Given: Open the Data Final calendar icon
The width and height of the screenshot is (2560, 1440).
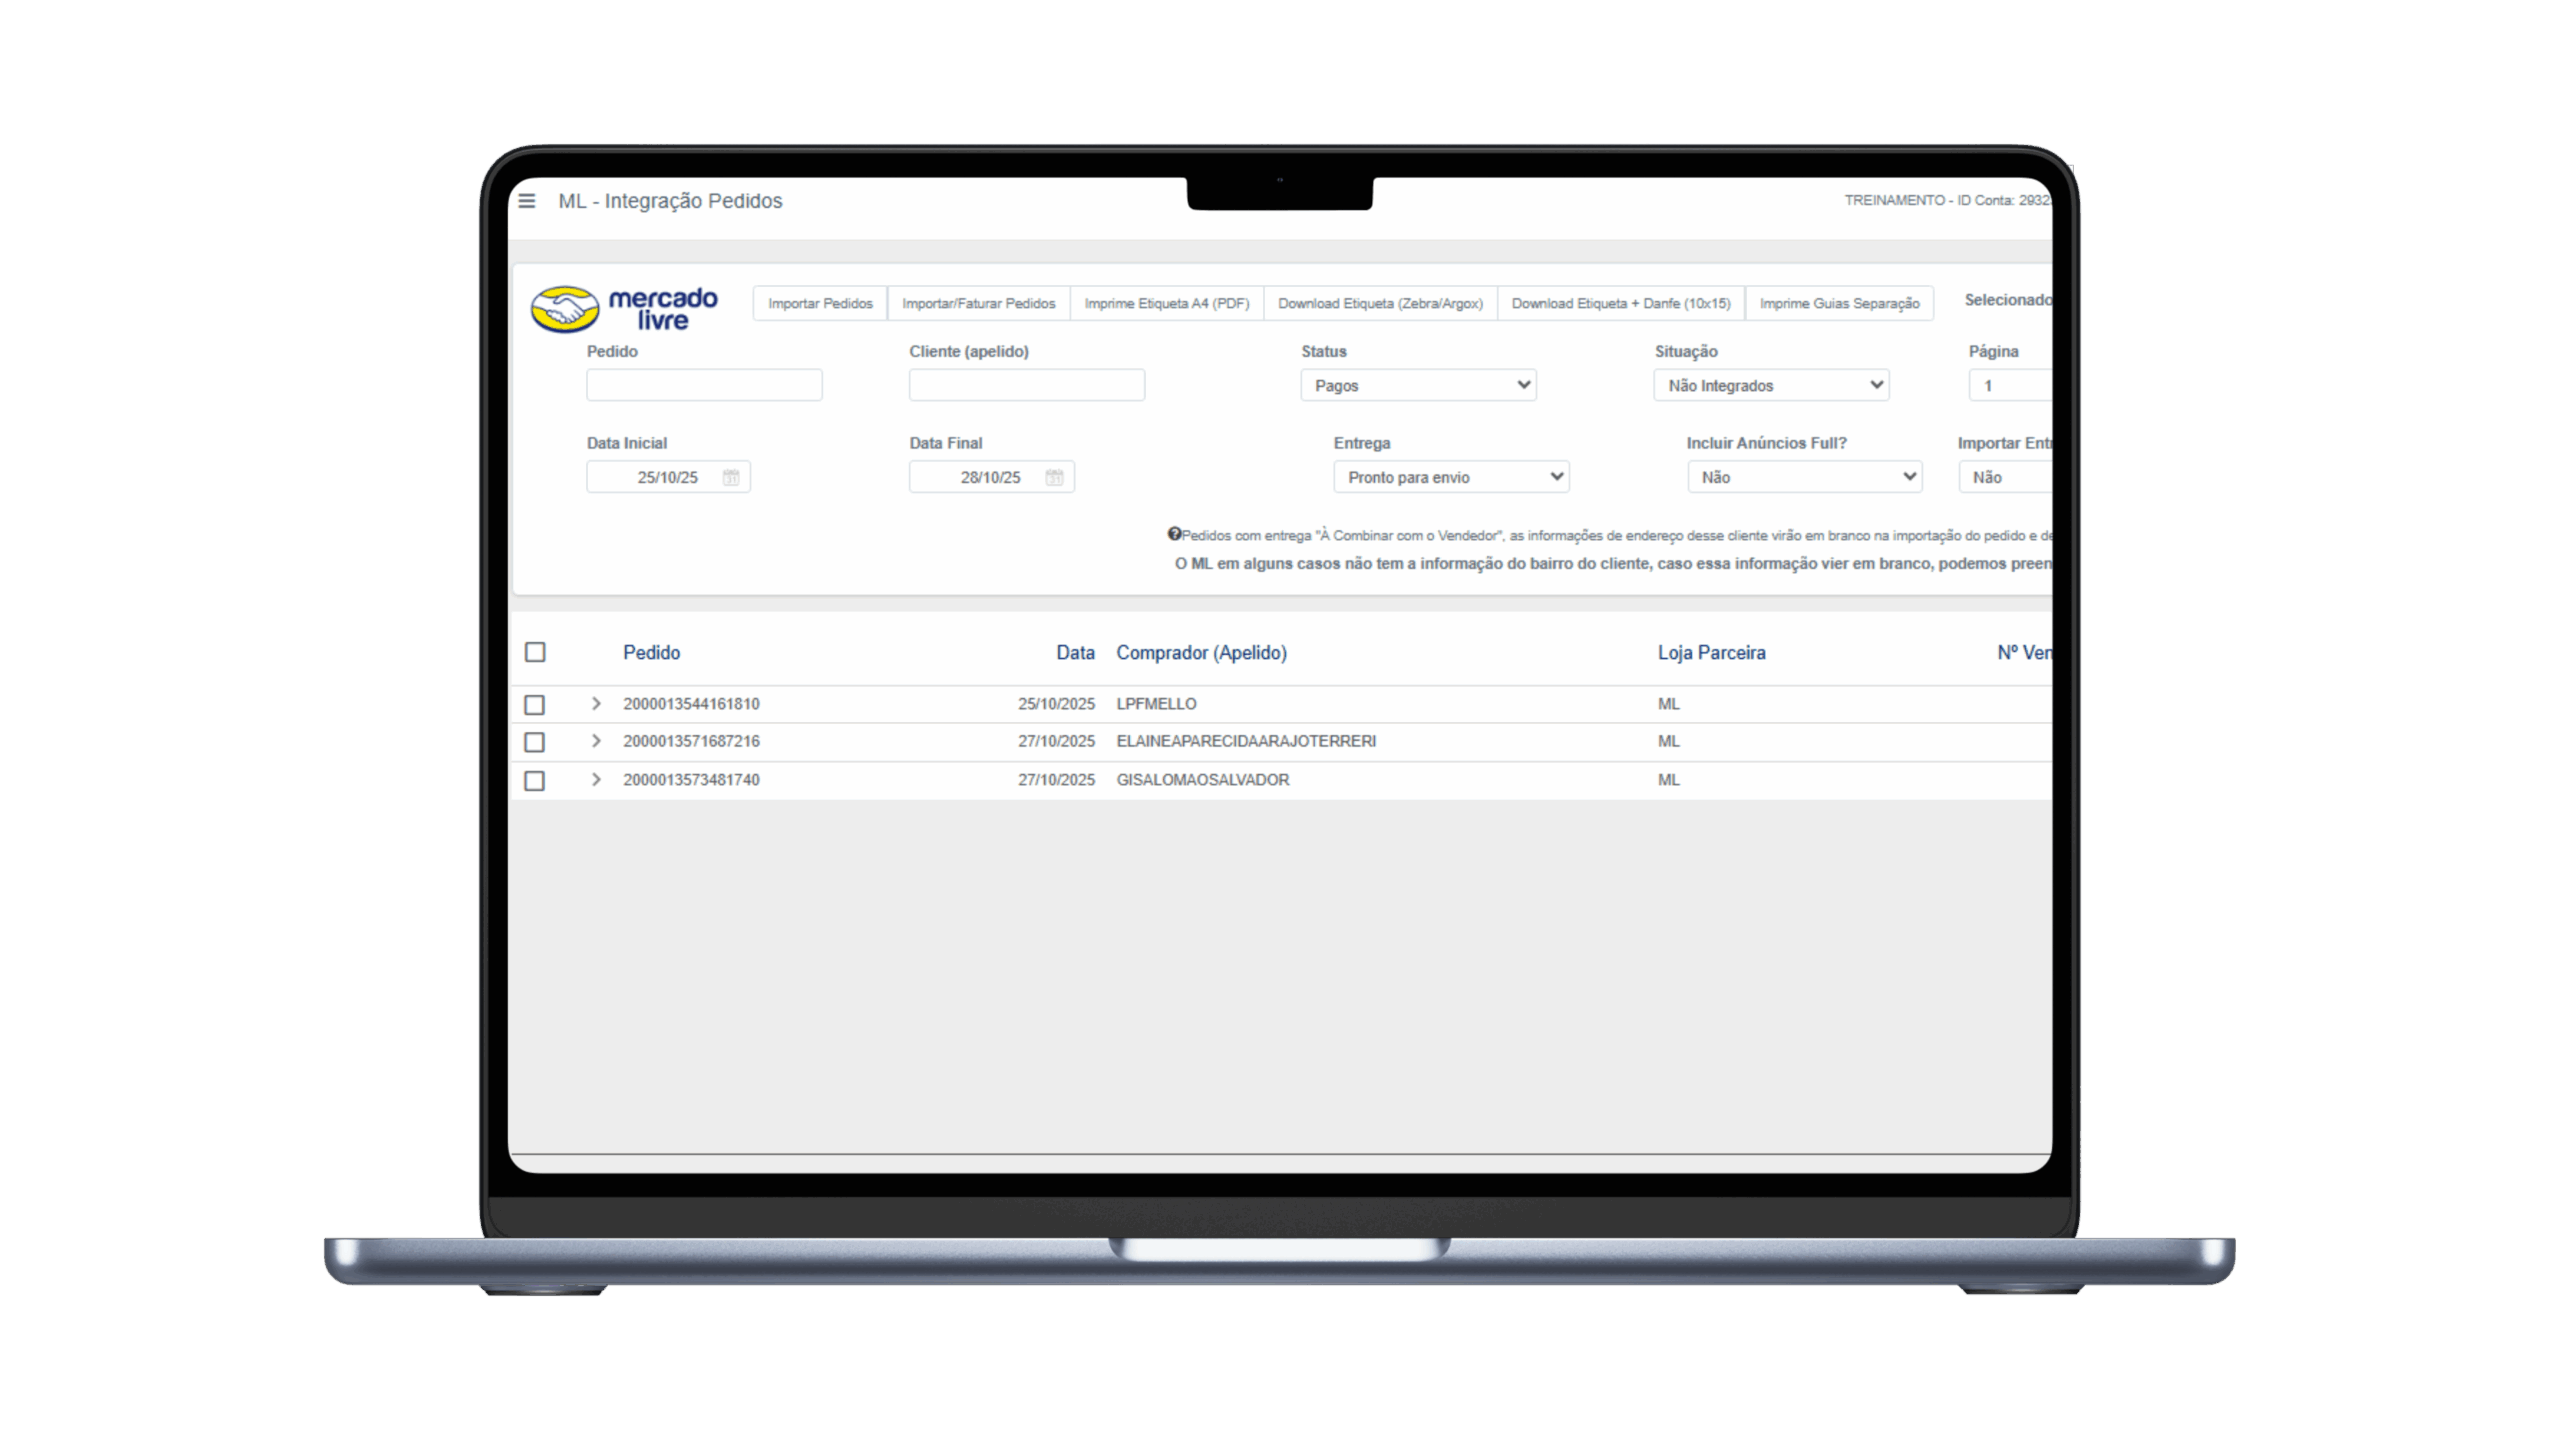Looking at the screenshot, I should [1054, 478].
